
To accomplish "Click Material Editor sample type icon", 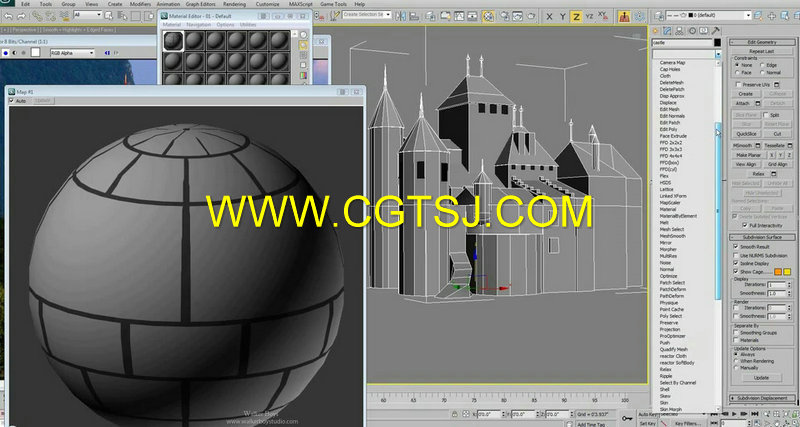I will [x=304, y=35].
